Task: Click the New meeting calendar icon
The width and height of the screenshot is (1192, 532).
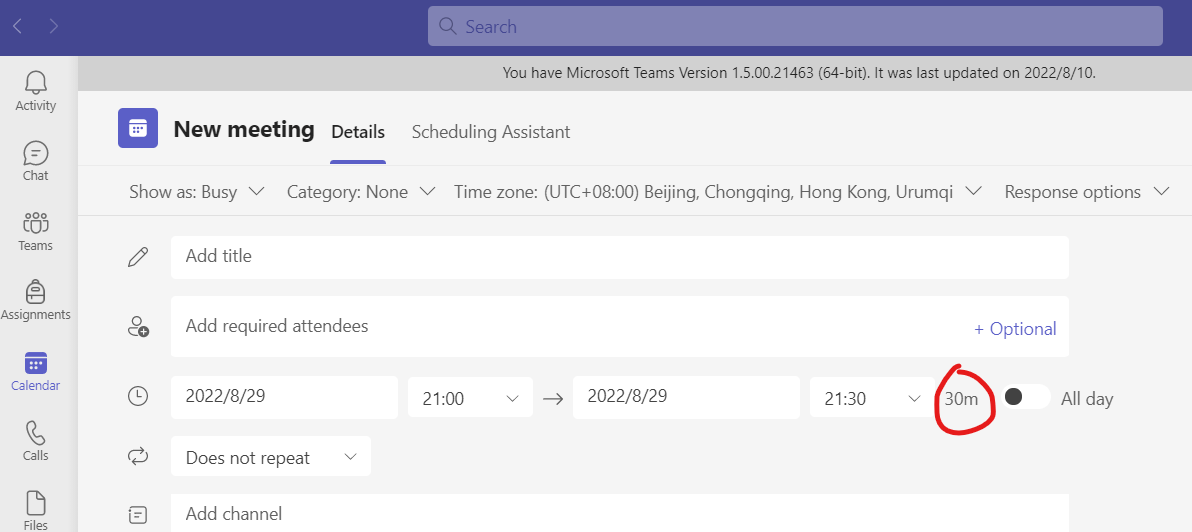Action: [x=138, y=128]
